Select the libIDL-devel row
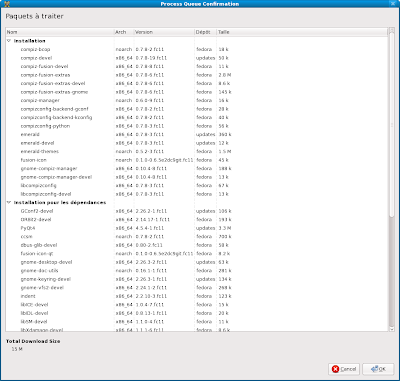The height and width of the screenshot is (381, 400). point(197,313)
